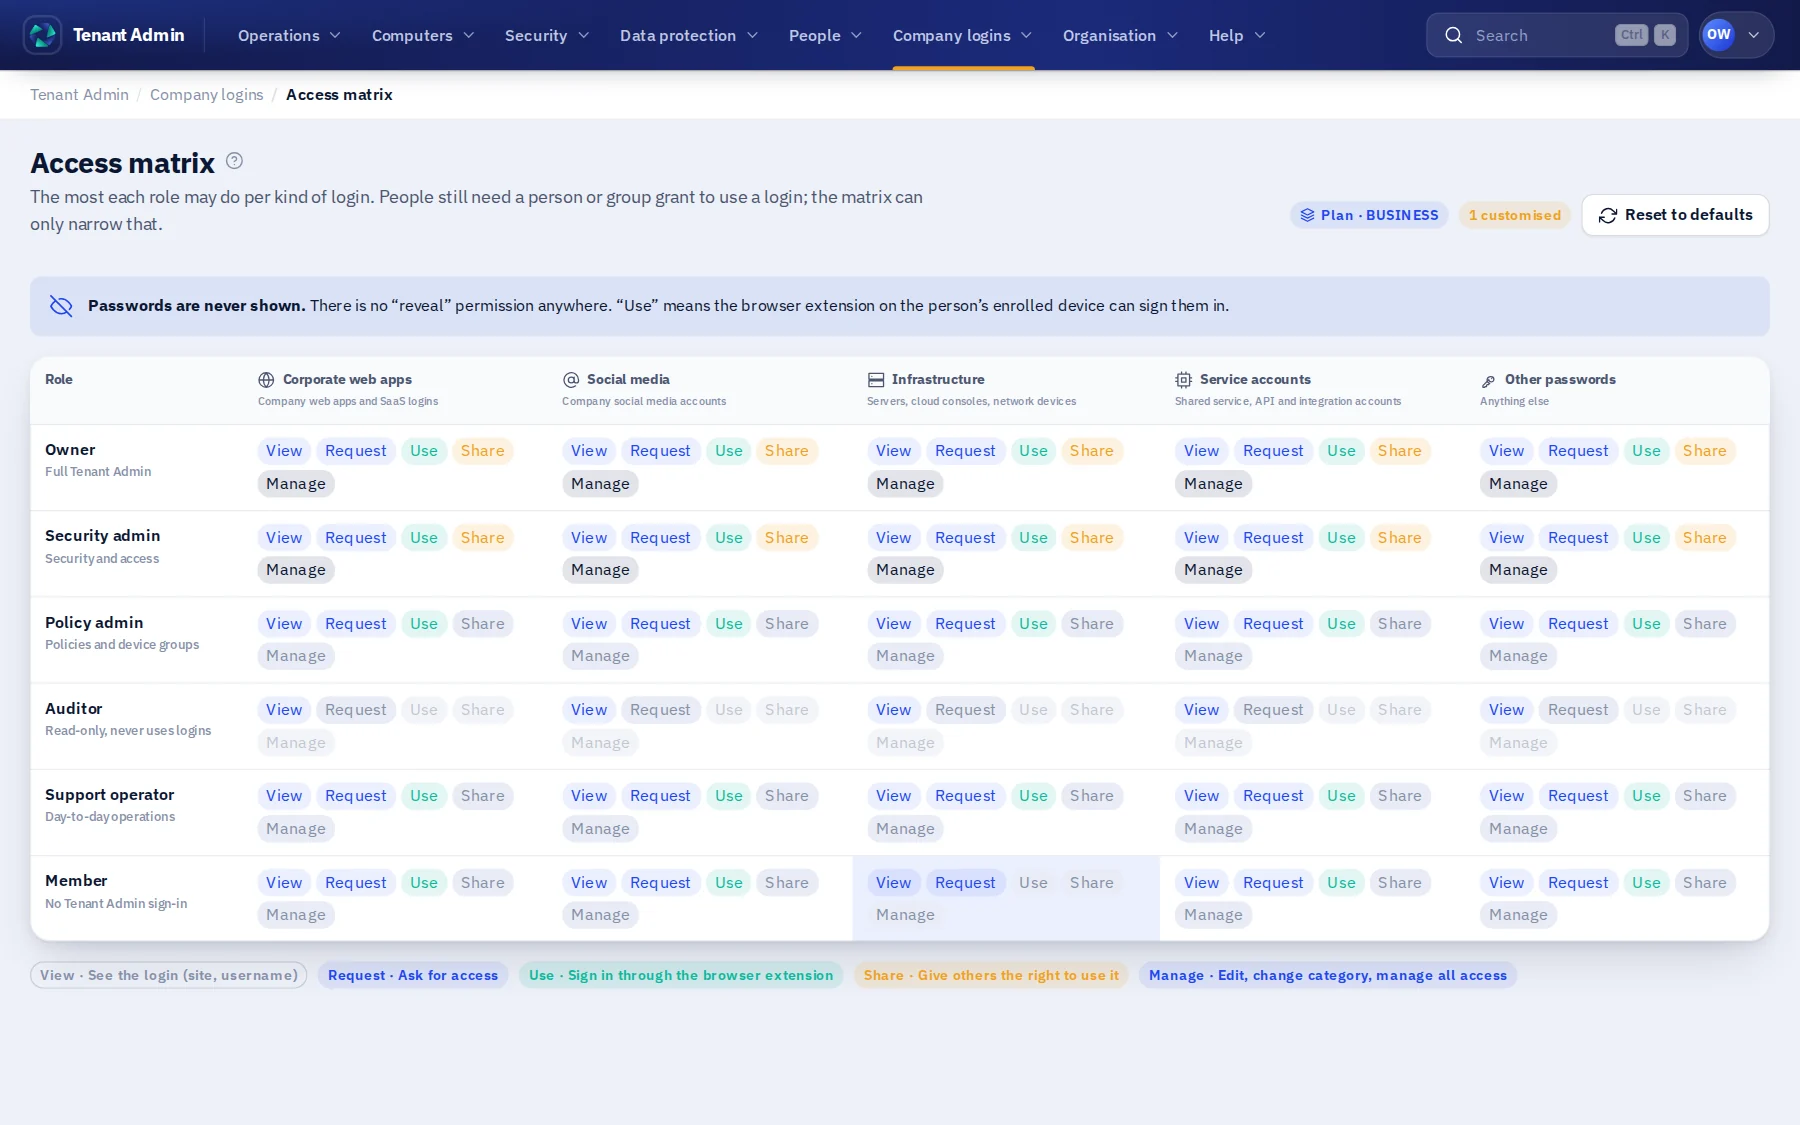Toggle View for Support operator Other passwords
This screenshot has width=1800, height=1125.
coord(1506,796)
